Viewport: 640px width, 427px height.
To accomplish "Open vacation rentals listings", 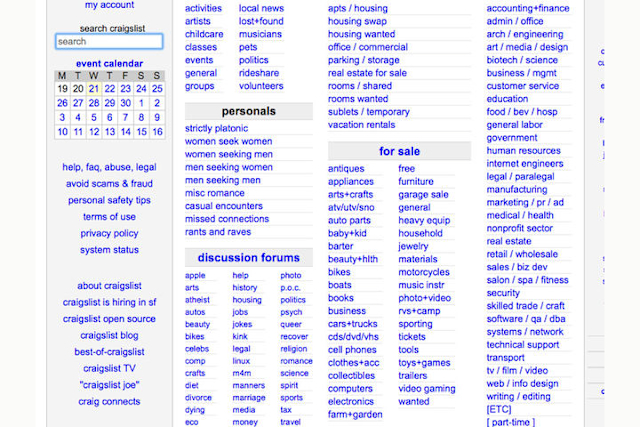I will pos(362,125).
